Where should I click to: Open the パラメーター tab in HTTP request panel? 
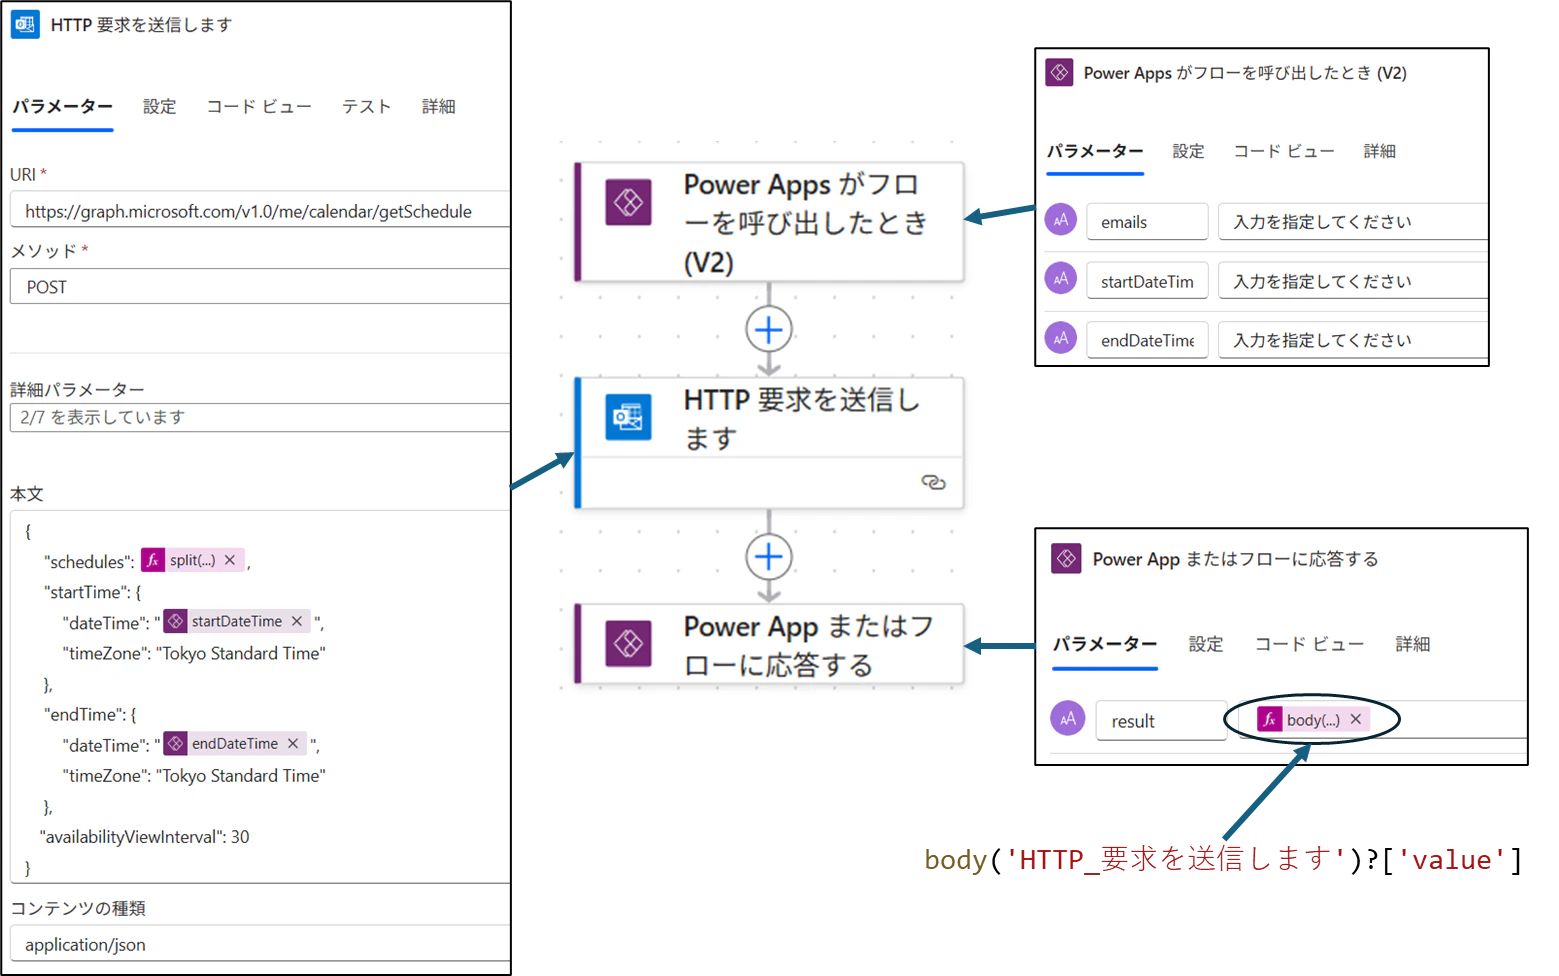point(63,106)
